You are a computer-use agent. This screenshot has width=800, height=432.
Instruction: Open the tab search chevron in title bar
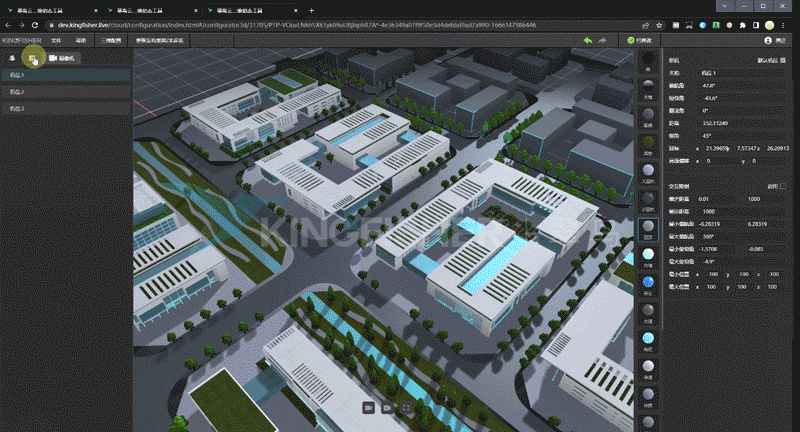[x=724, y=6]
